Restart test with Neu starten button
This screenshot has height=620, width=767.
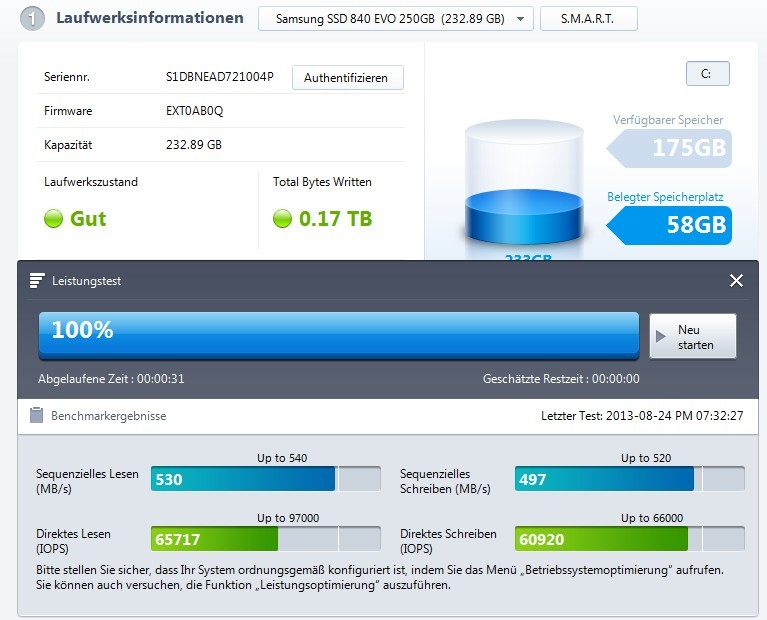tap(692, 336)
